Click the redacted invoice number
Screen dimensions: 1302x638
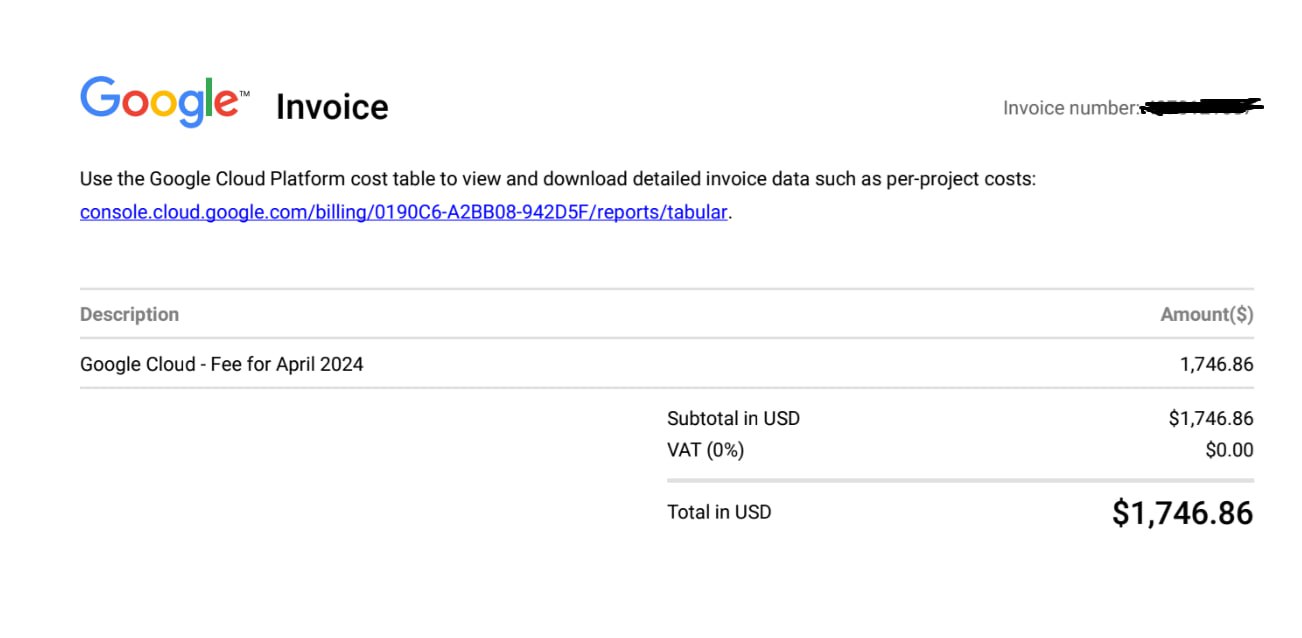tap(1202, 106)
